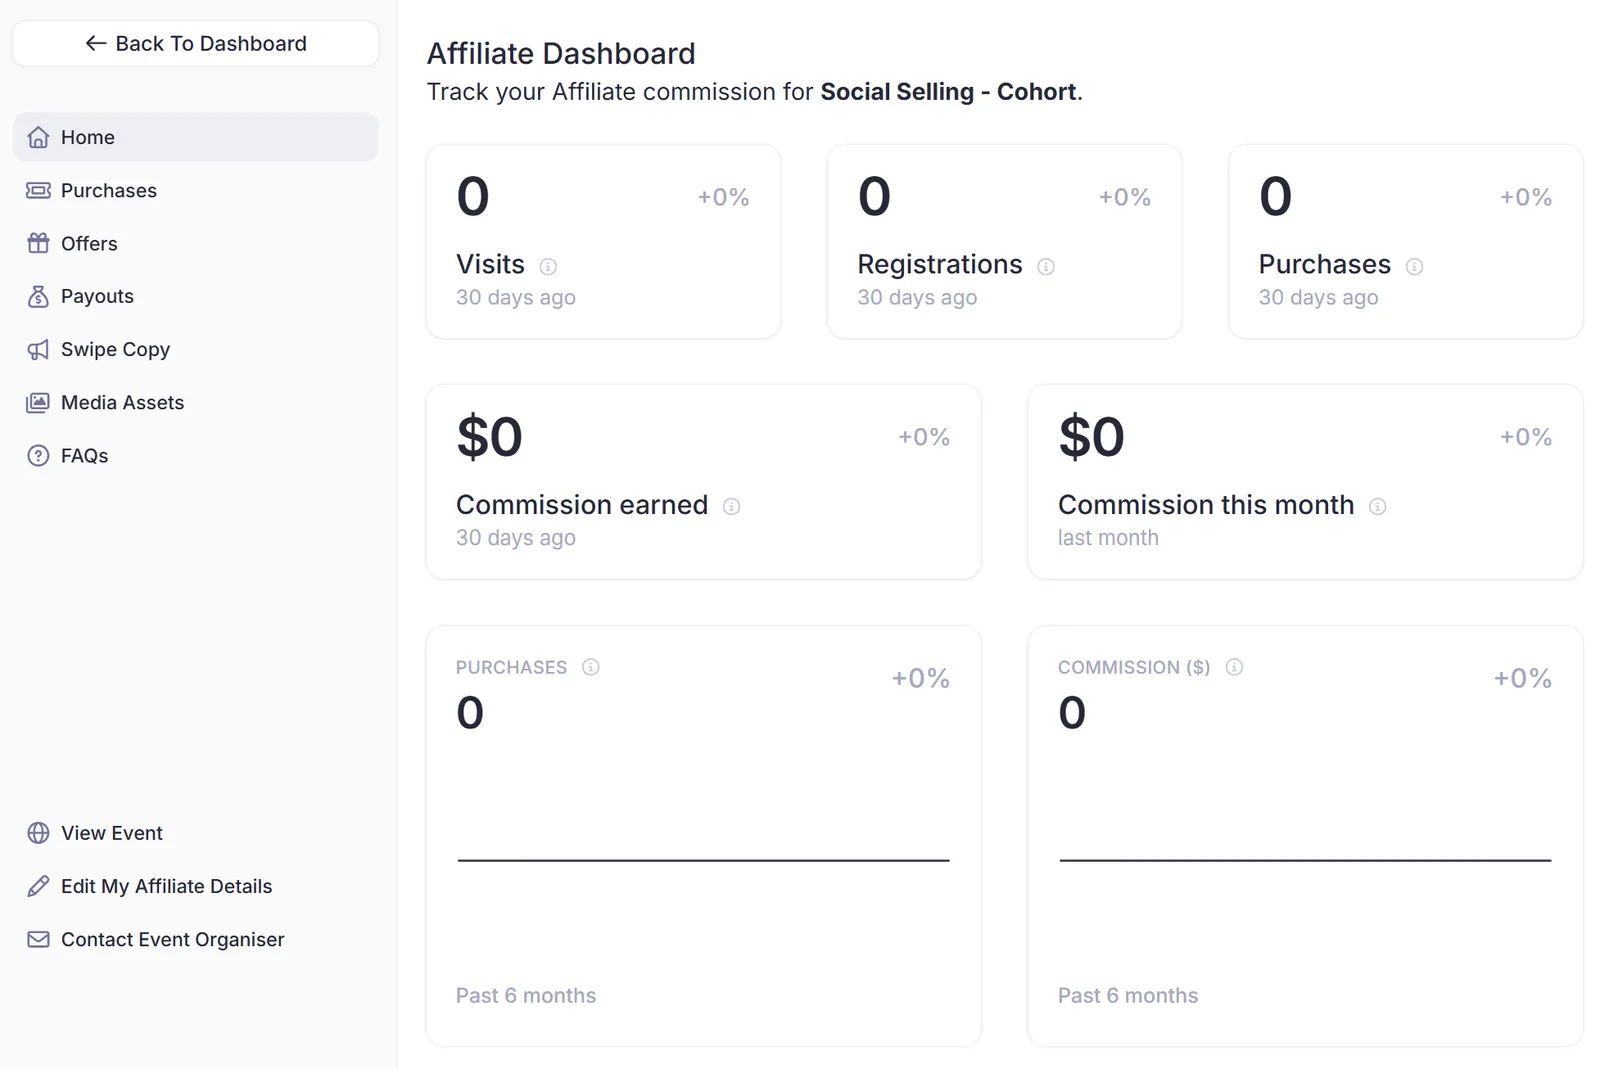Click the info icon beside Purchases card title
This screenshot has width=1600, height=1069.
tap(1414, 266)
